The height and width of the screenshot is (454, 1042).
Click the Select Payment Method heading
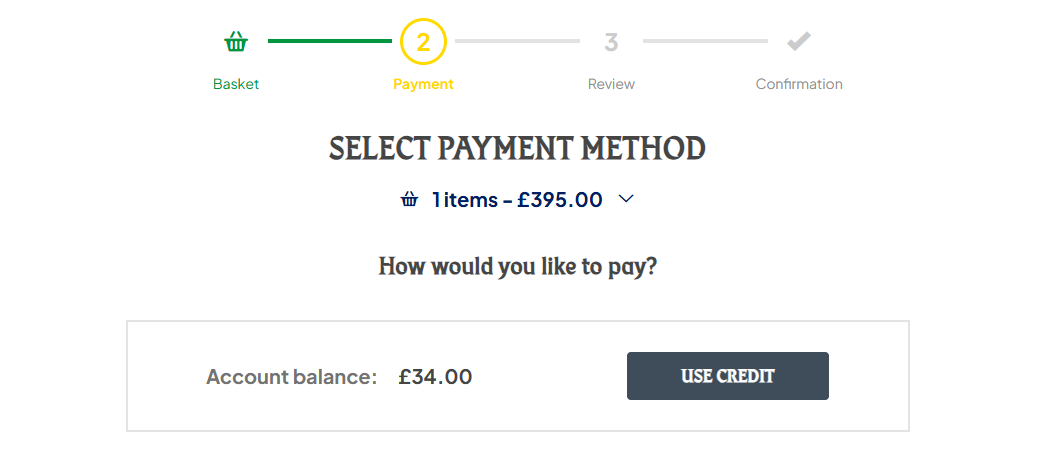tap(517, 149)
